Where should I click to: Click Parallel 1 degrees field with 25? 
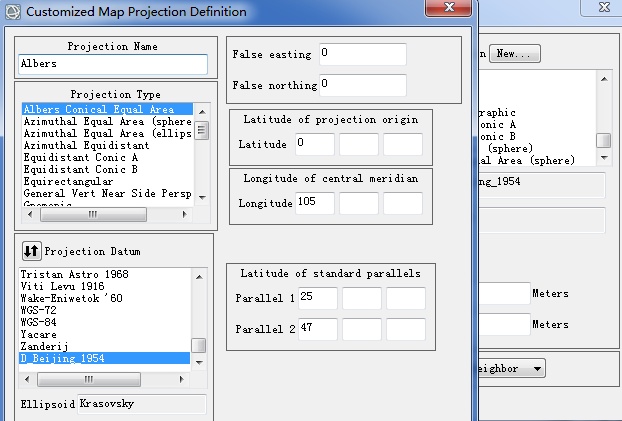[318, 298]
